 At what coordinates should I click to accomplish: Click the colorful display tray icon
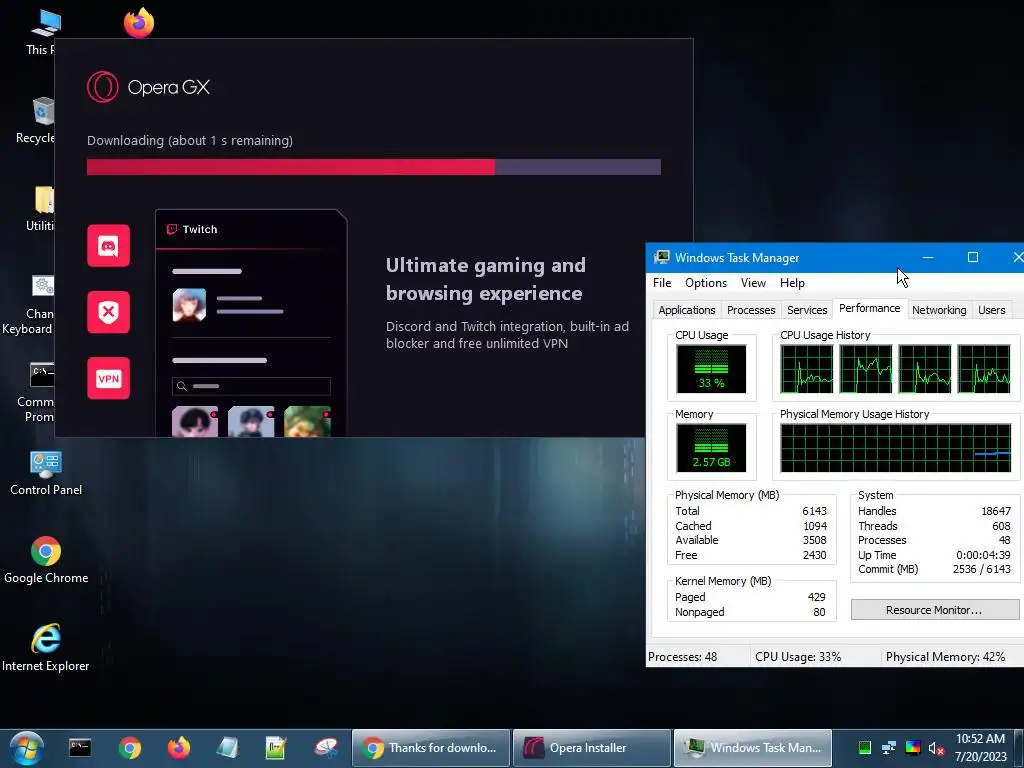coord(913,748)
